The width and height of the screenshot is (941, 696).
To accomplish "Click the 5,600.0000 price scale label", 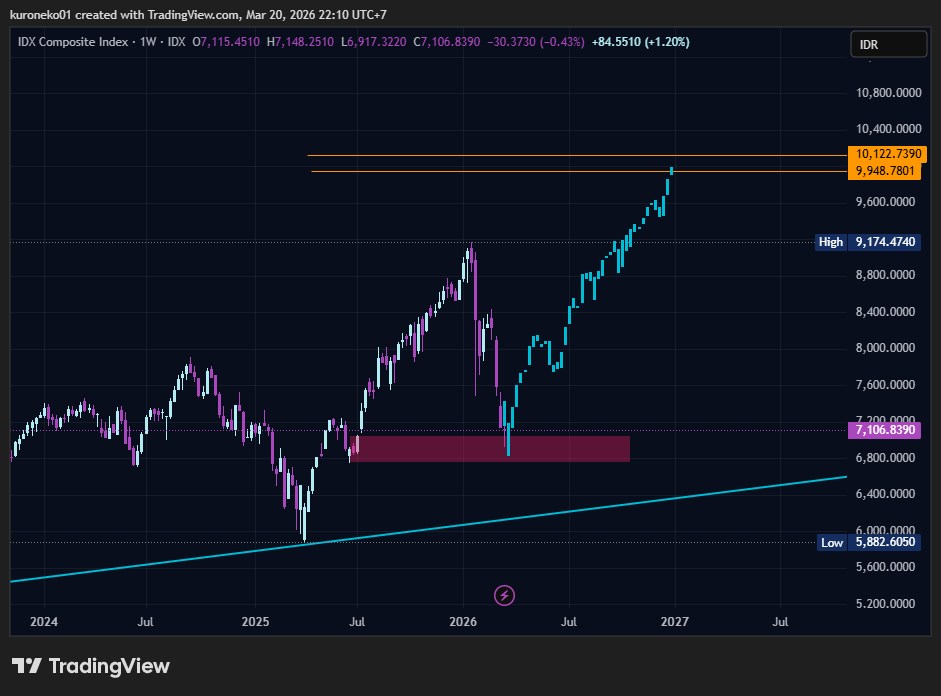I will click(x=885, y=567).
